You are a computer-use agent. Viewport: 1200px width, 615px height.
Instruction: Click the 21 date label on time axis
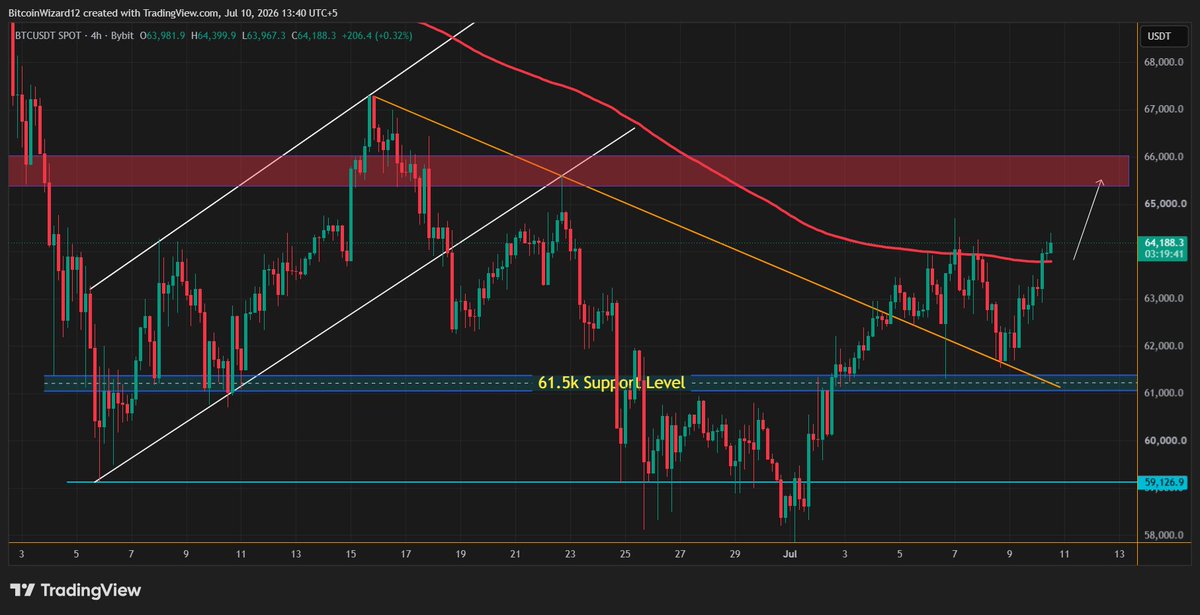coord(515,553)
